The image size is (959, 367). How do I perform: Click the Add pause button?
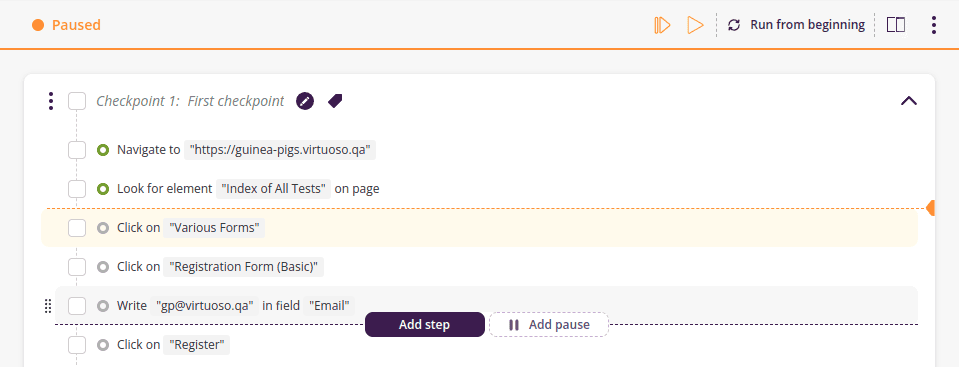[x=549, y=325]
